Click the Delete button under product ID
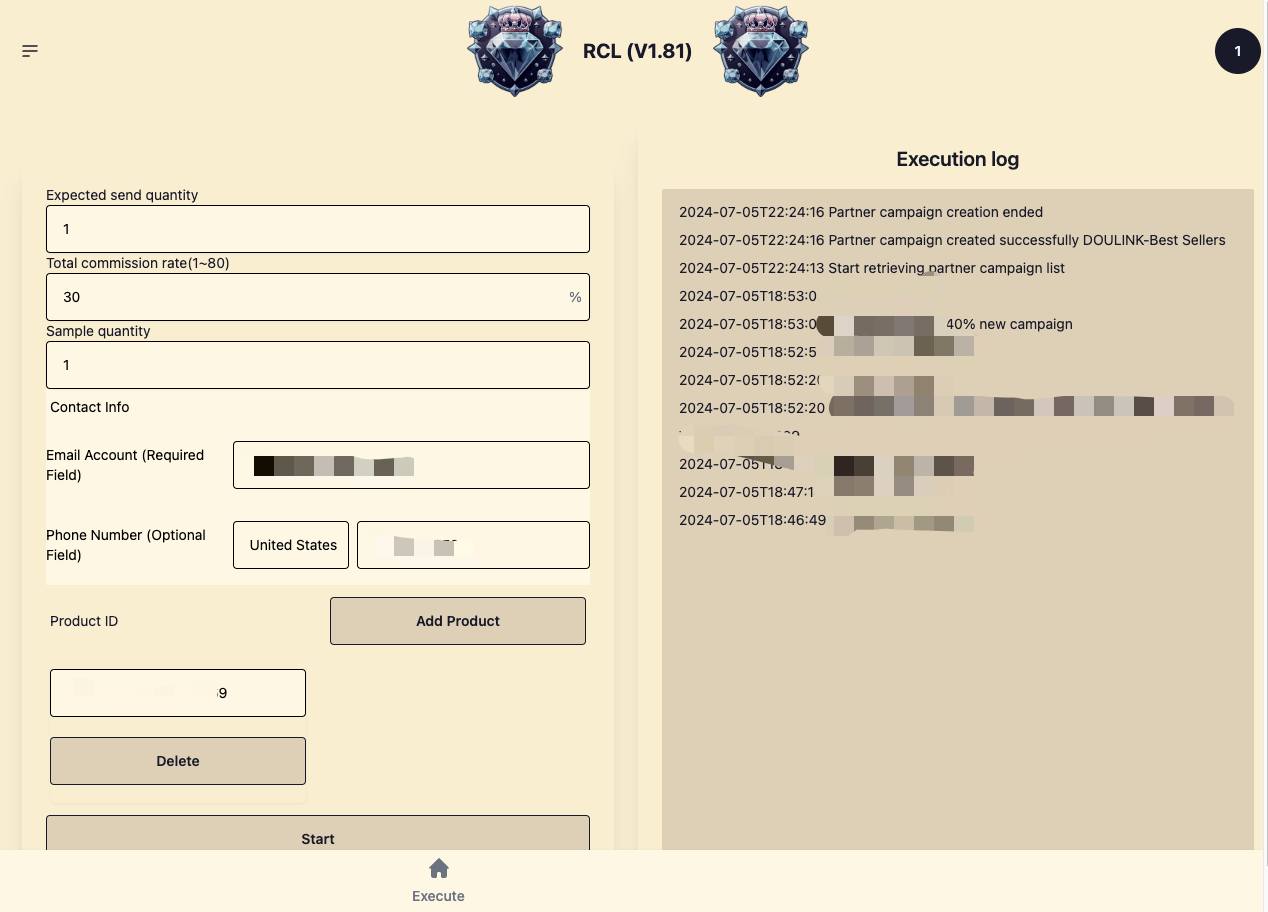1268x912 pixels. click(178, 761)
